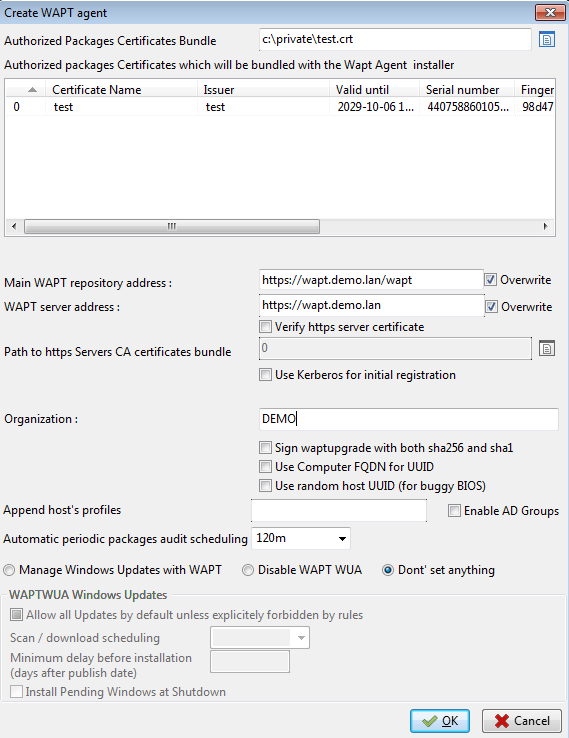Toggle Allow all Updates by default checkbox

(x=16, y=615)
